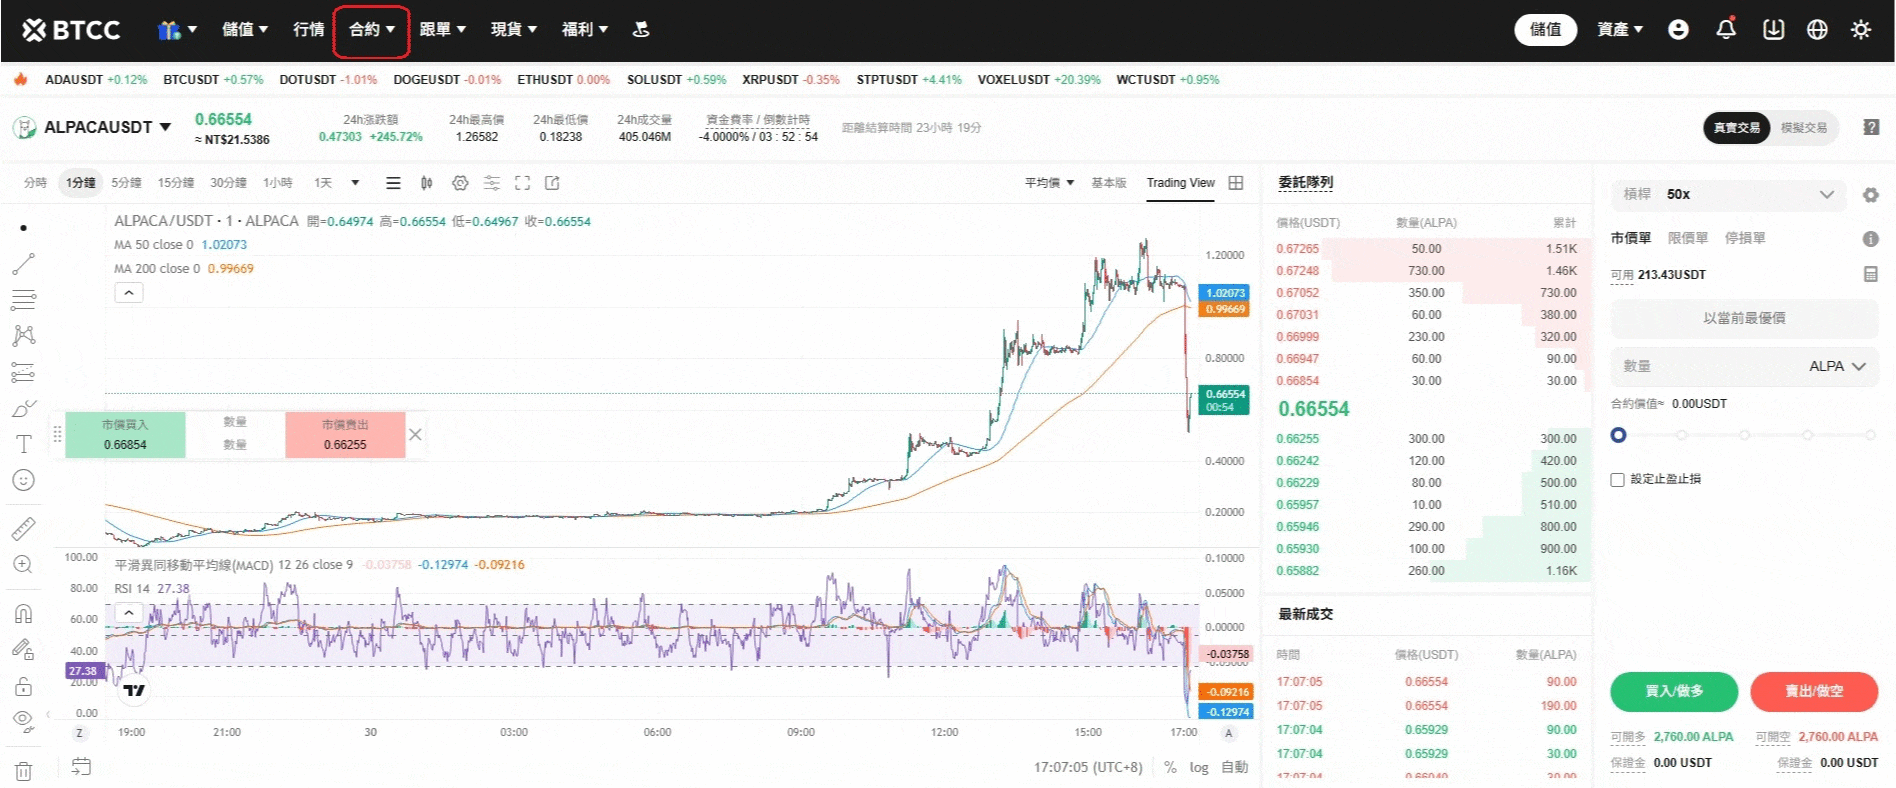Image resolution: width=1896 pixels, height=788 pixels.
Task: Open the 行情 markets page
Action: (308, 30)
